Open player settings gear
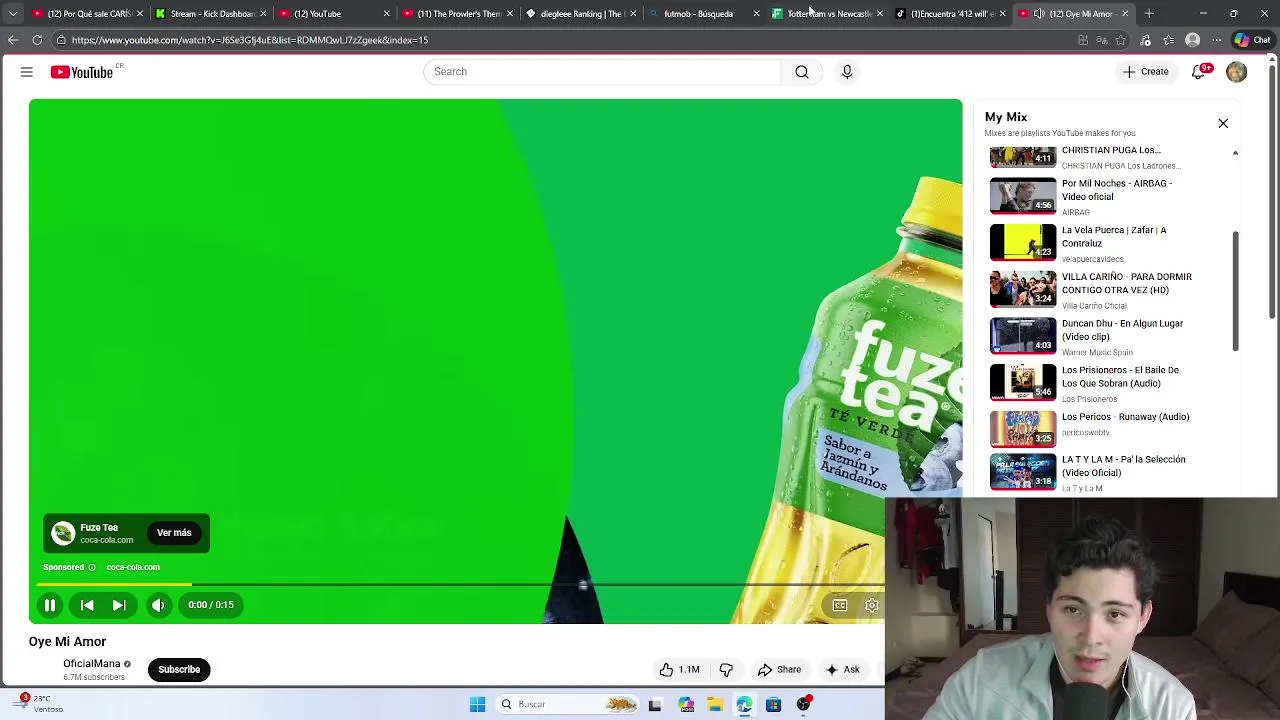This screenshot has height=720, width=1280. pyautogui.click(x=872, y=605)
